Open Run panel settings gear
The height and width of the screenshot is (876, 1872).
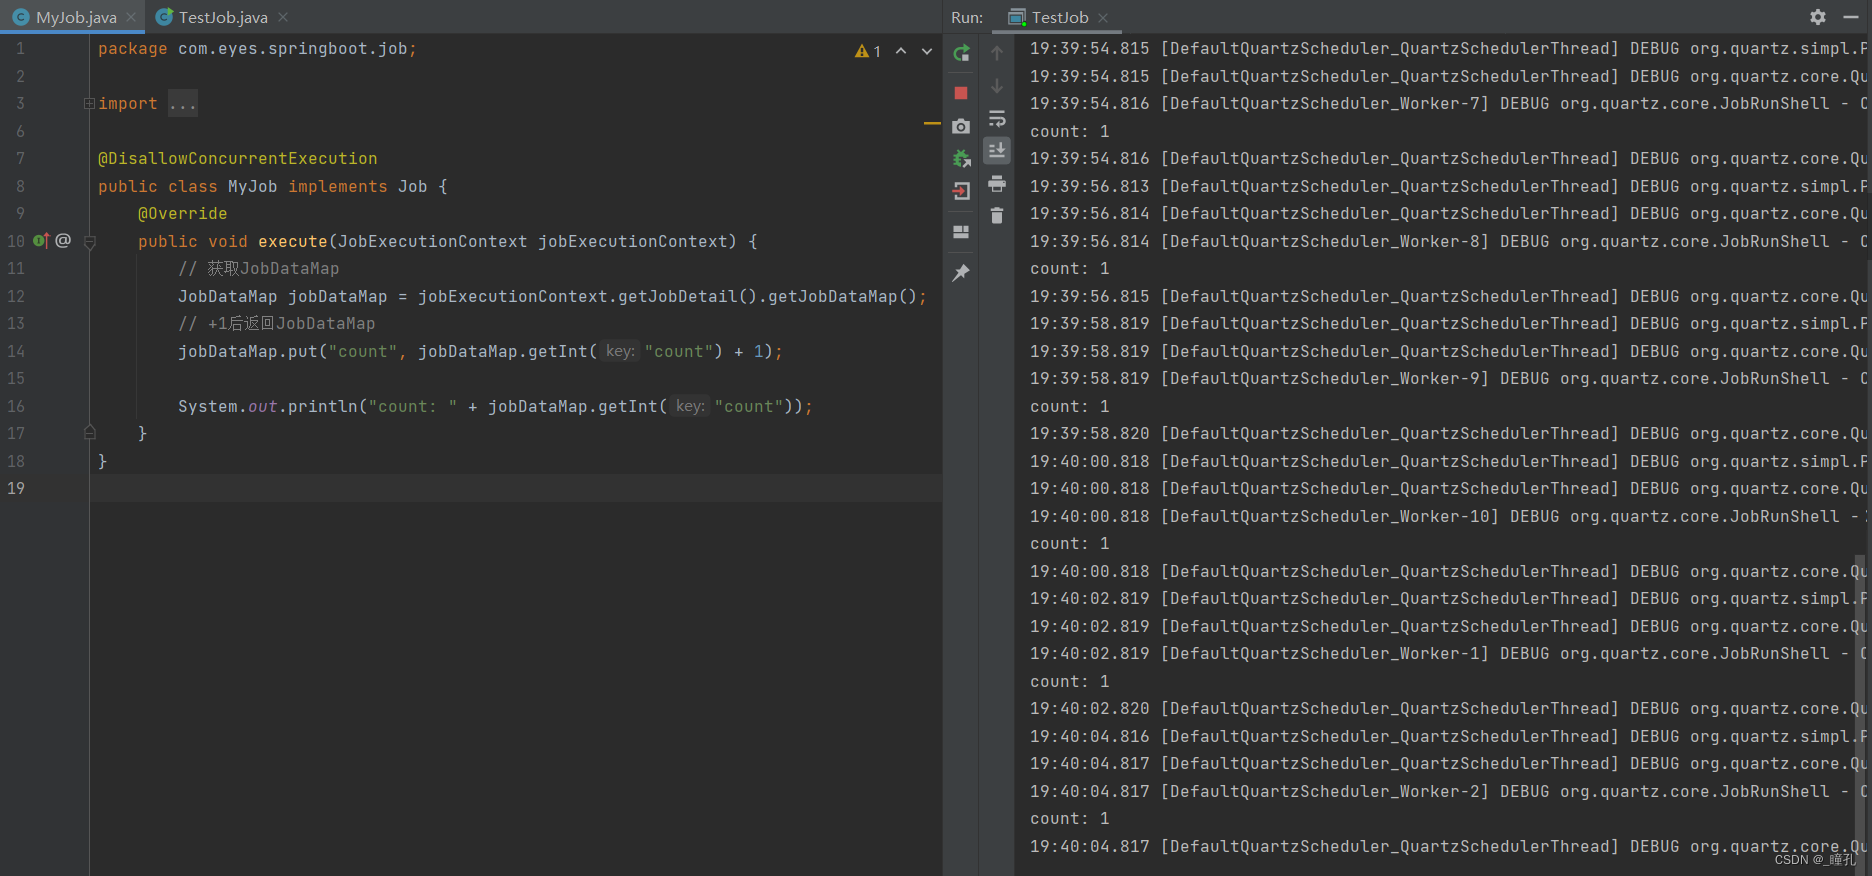point(1818,17)
